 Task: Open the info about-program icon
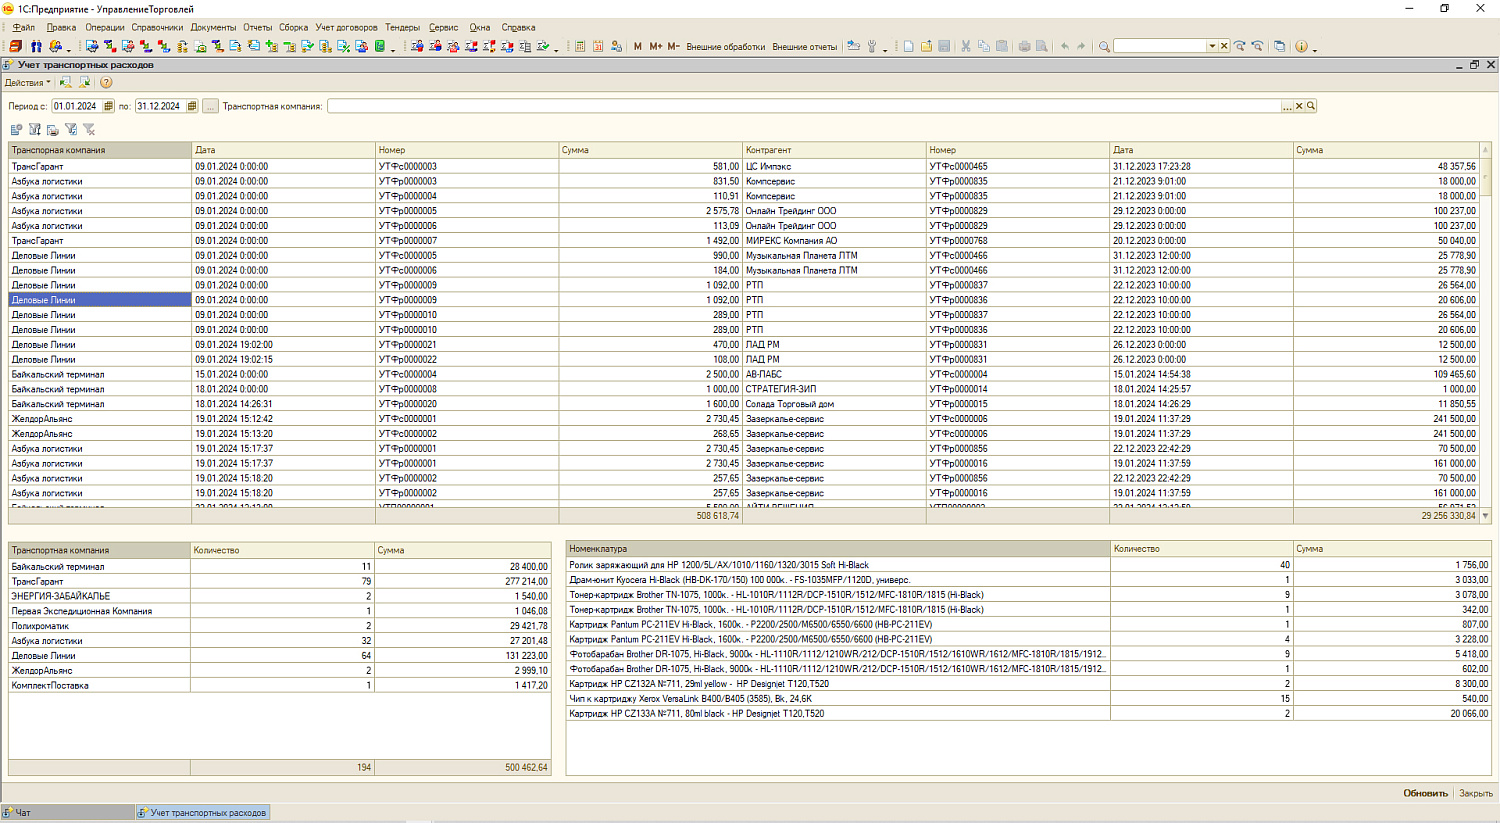coord(1301,46)
